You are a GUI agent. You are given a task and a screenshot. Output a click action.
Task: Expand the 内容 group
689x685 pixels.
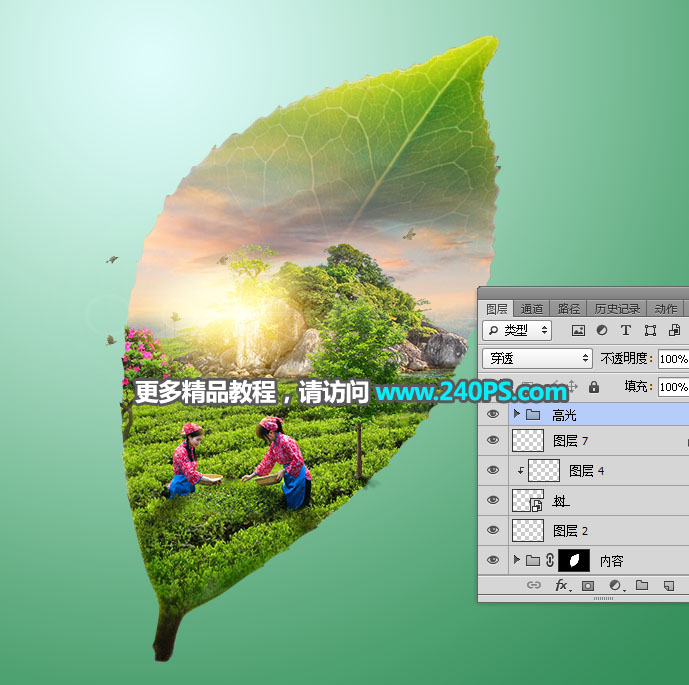[517, 560]
